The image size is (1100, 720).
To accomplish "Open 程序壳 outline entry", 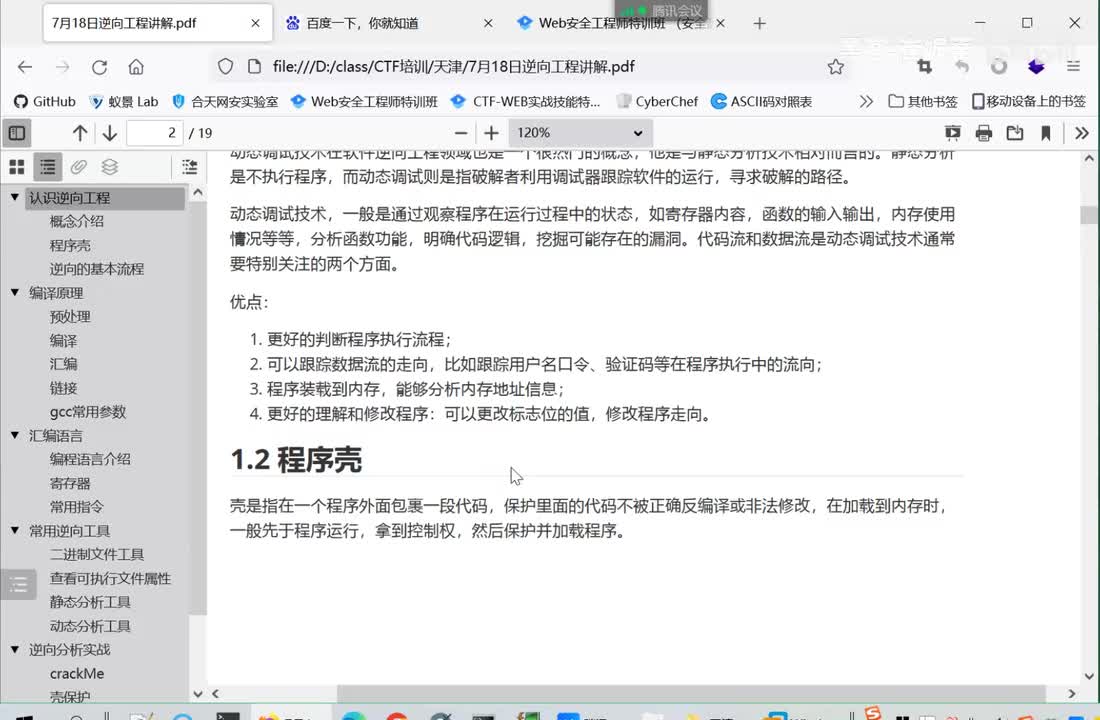I will (x=70, y=246).
